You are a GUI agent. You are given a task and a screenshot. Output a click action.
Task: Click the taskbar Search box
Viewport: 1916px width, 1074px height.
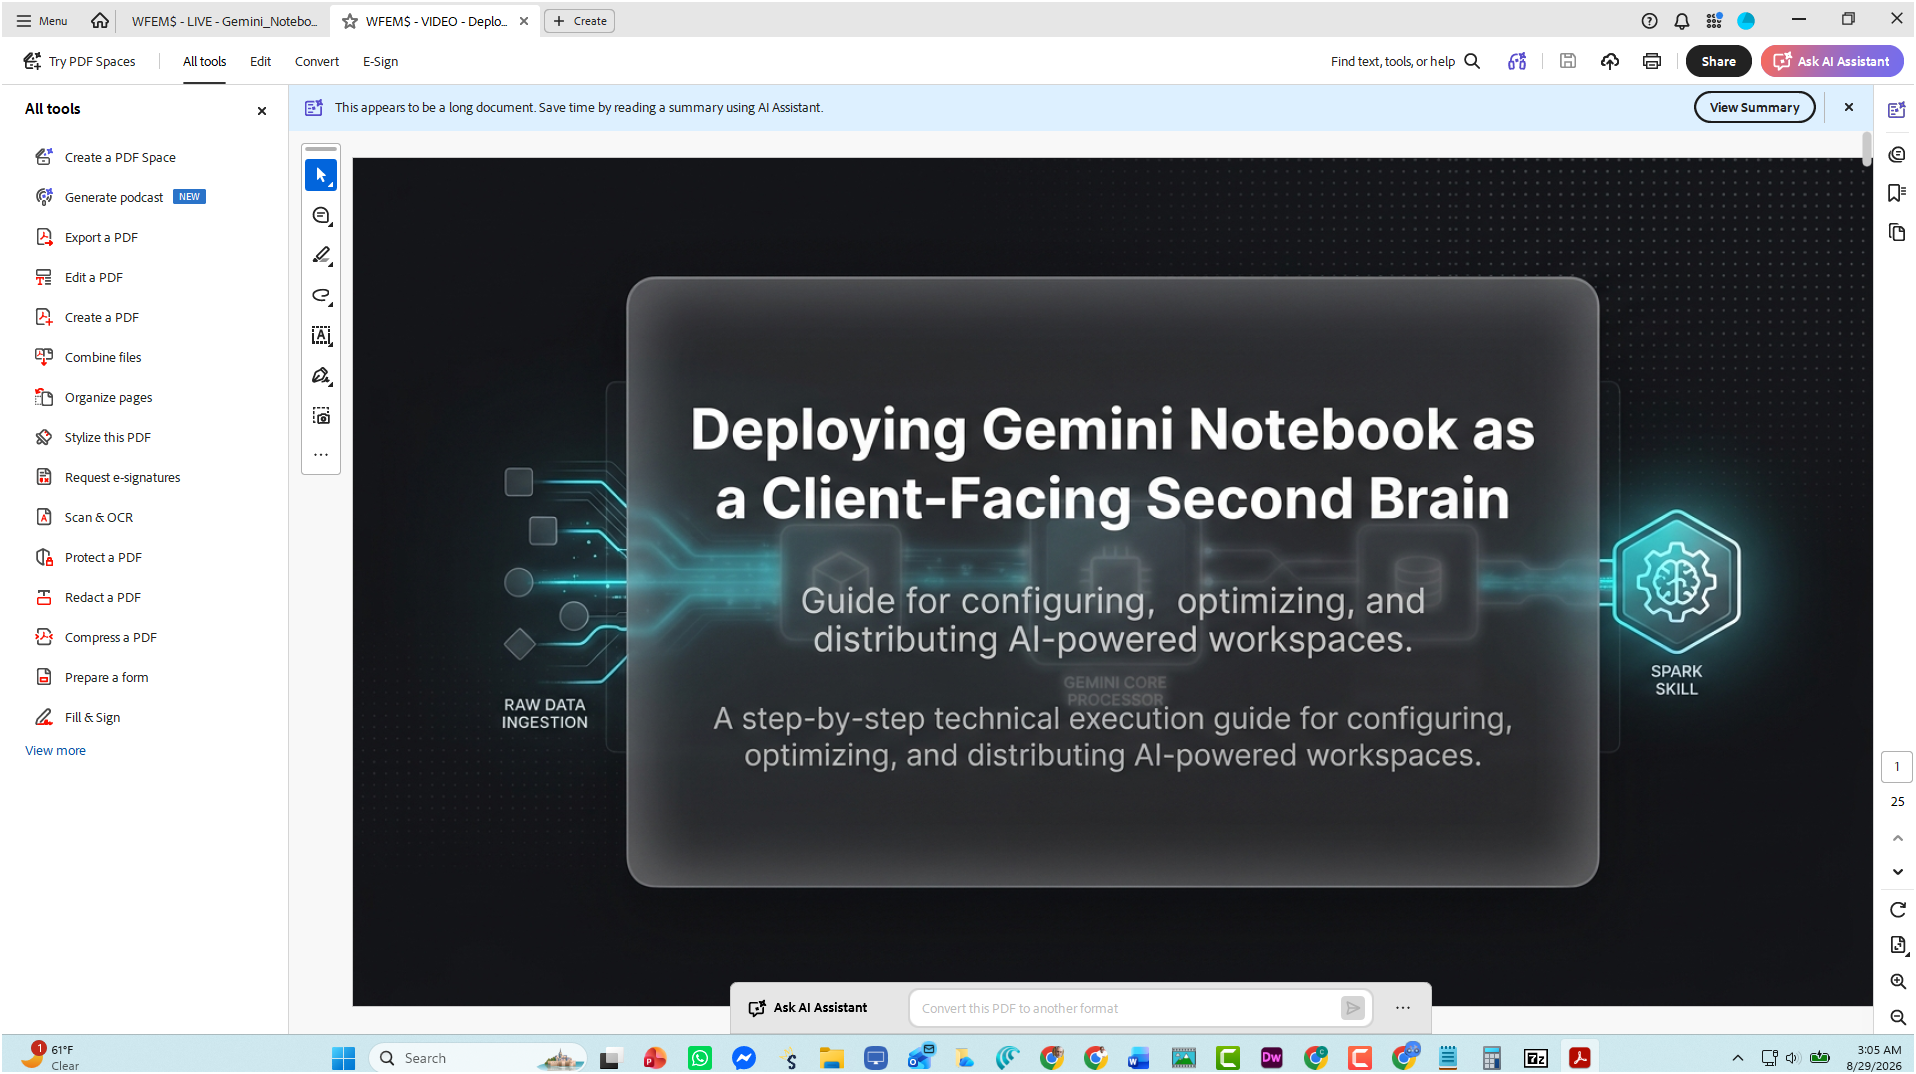click(x=478, y=1058)
